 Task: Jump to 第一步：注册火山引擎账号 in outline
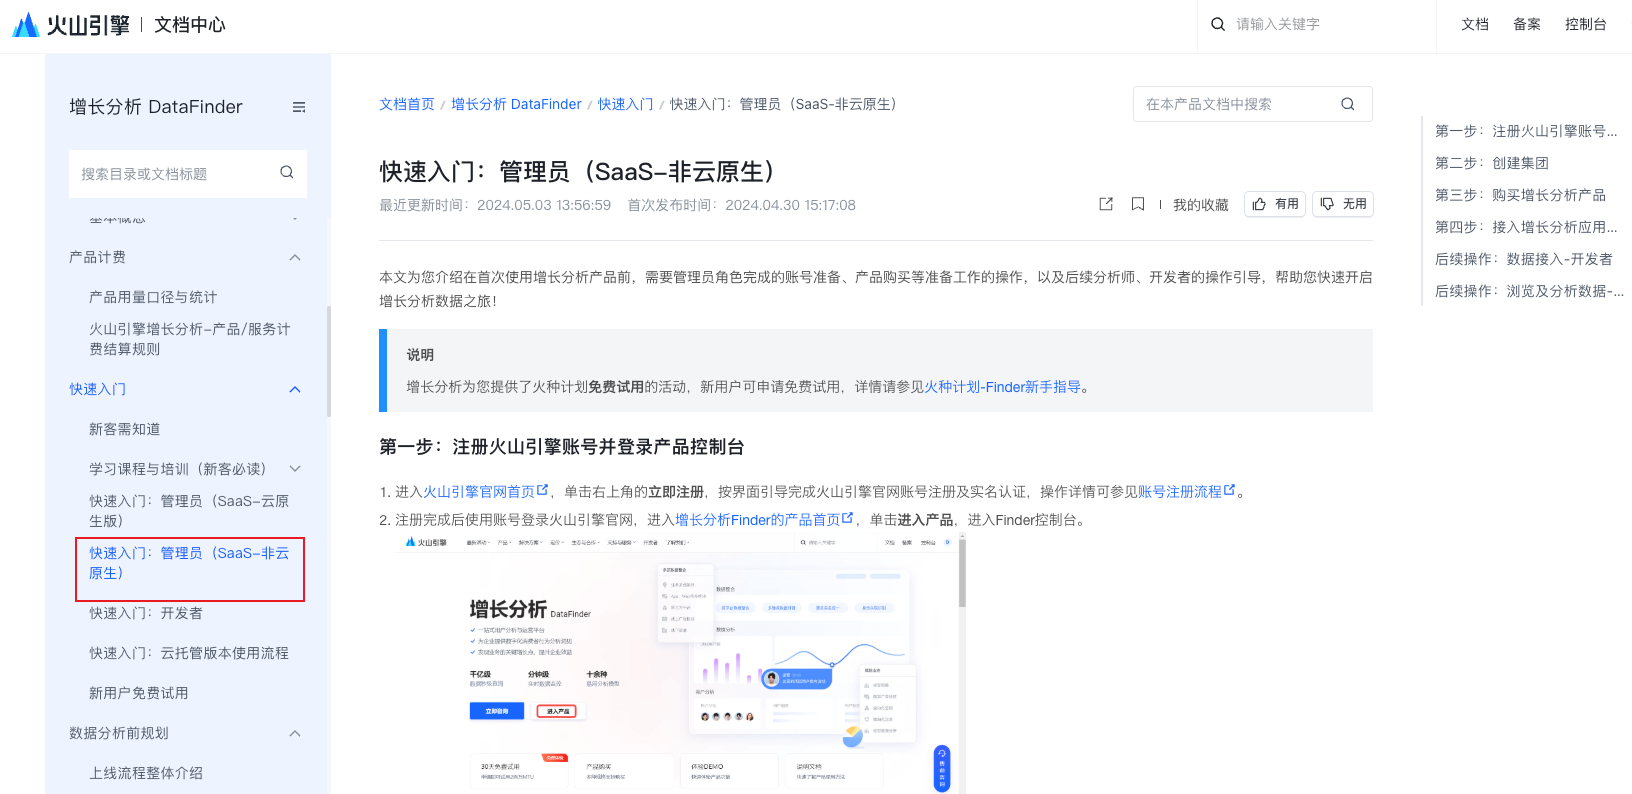point(1526,131)
